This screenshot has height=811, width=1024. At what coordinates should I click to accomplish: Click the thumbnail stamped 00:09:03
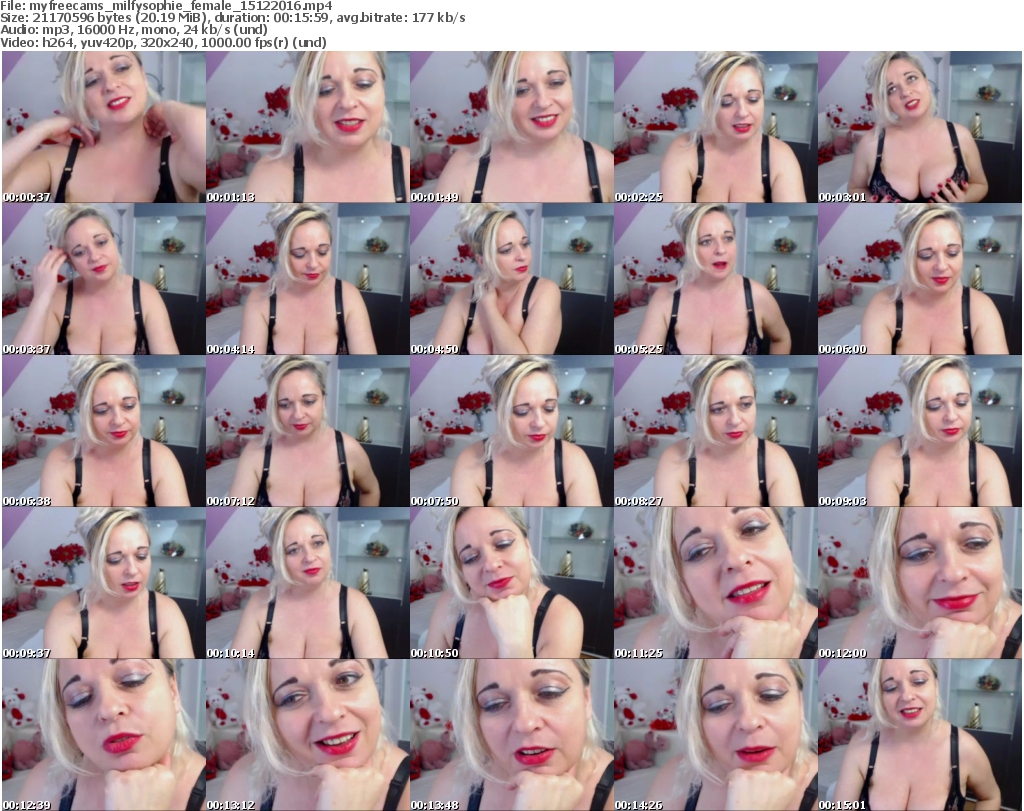(x=920, y=431)
